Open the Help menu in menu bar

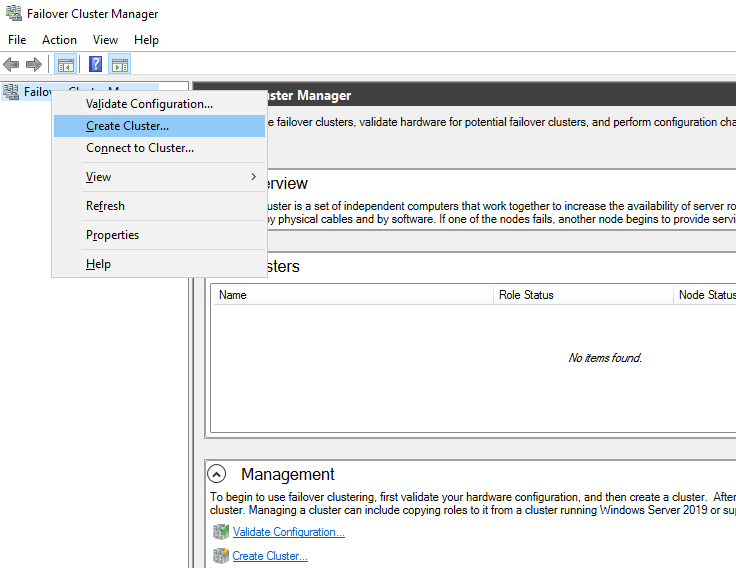pos(146,40)
